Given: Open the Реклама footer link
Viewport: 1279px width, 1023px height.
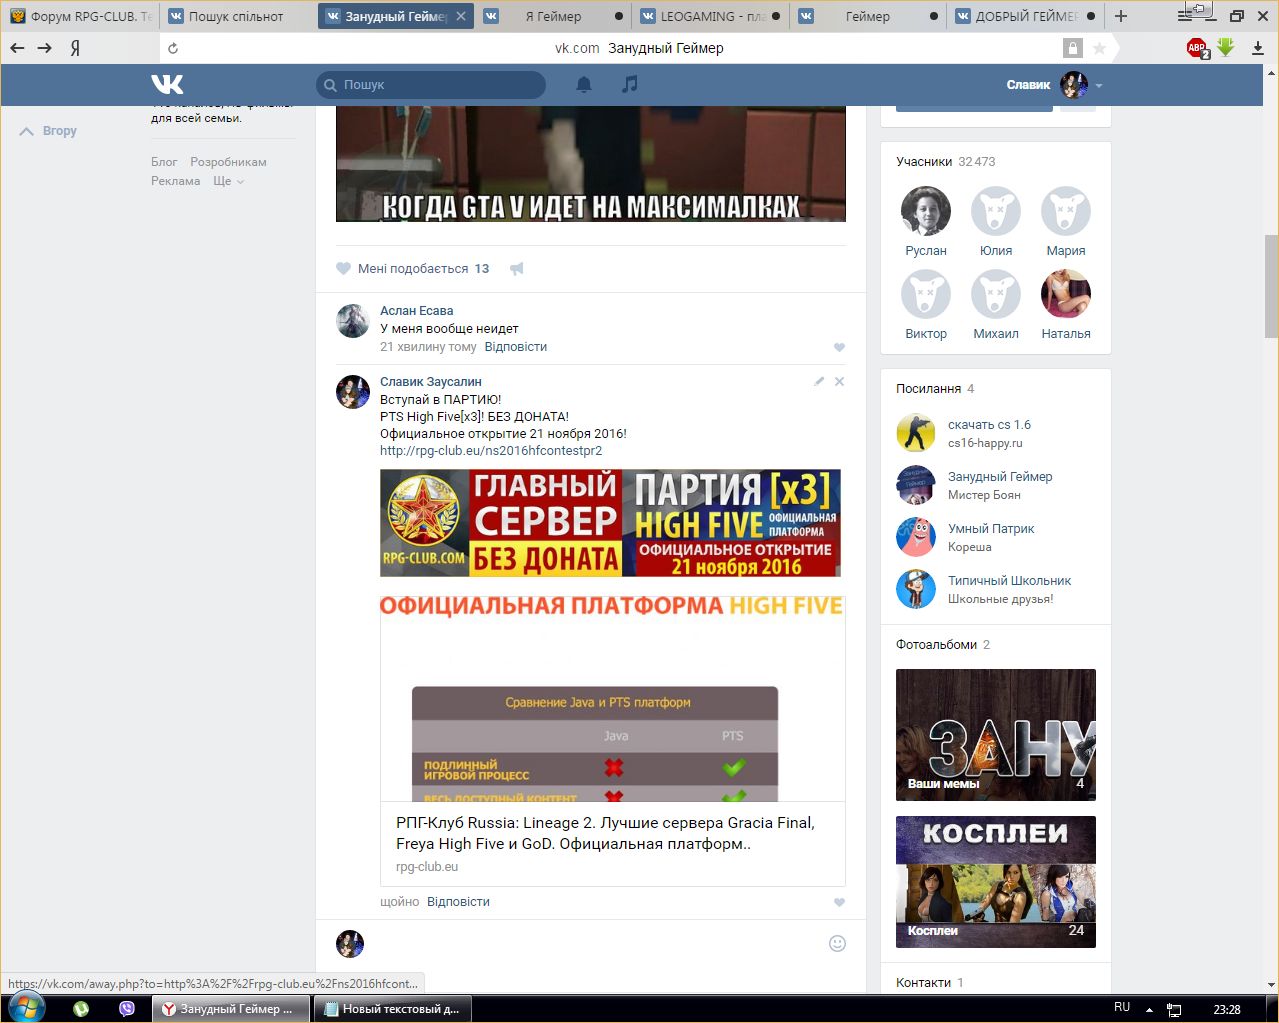Looking at the screenshot, I should coord(176,181).
